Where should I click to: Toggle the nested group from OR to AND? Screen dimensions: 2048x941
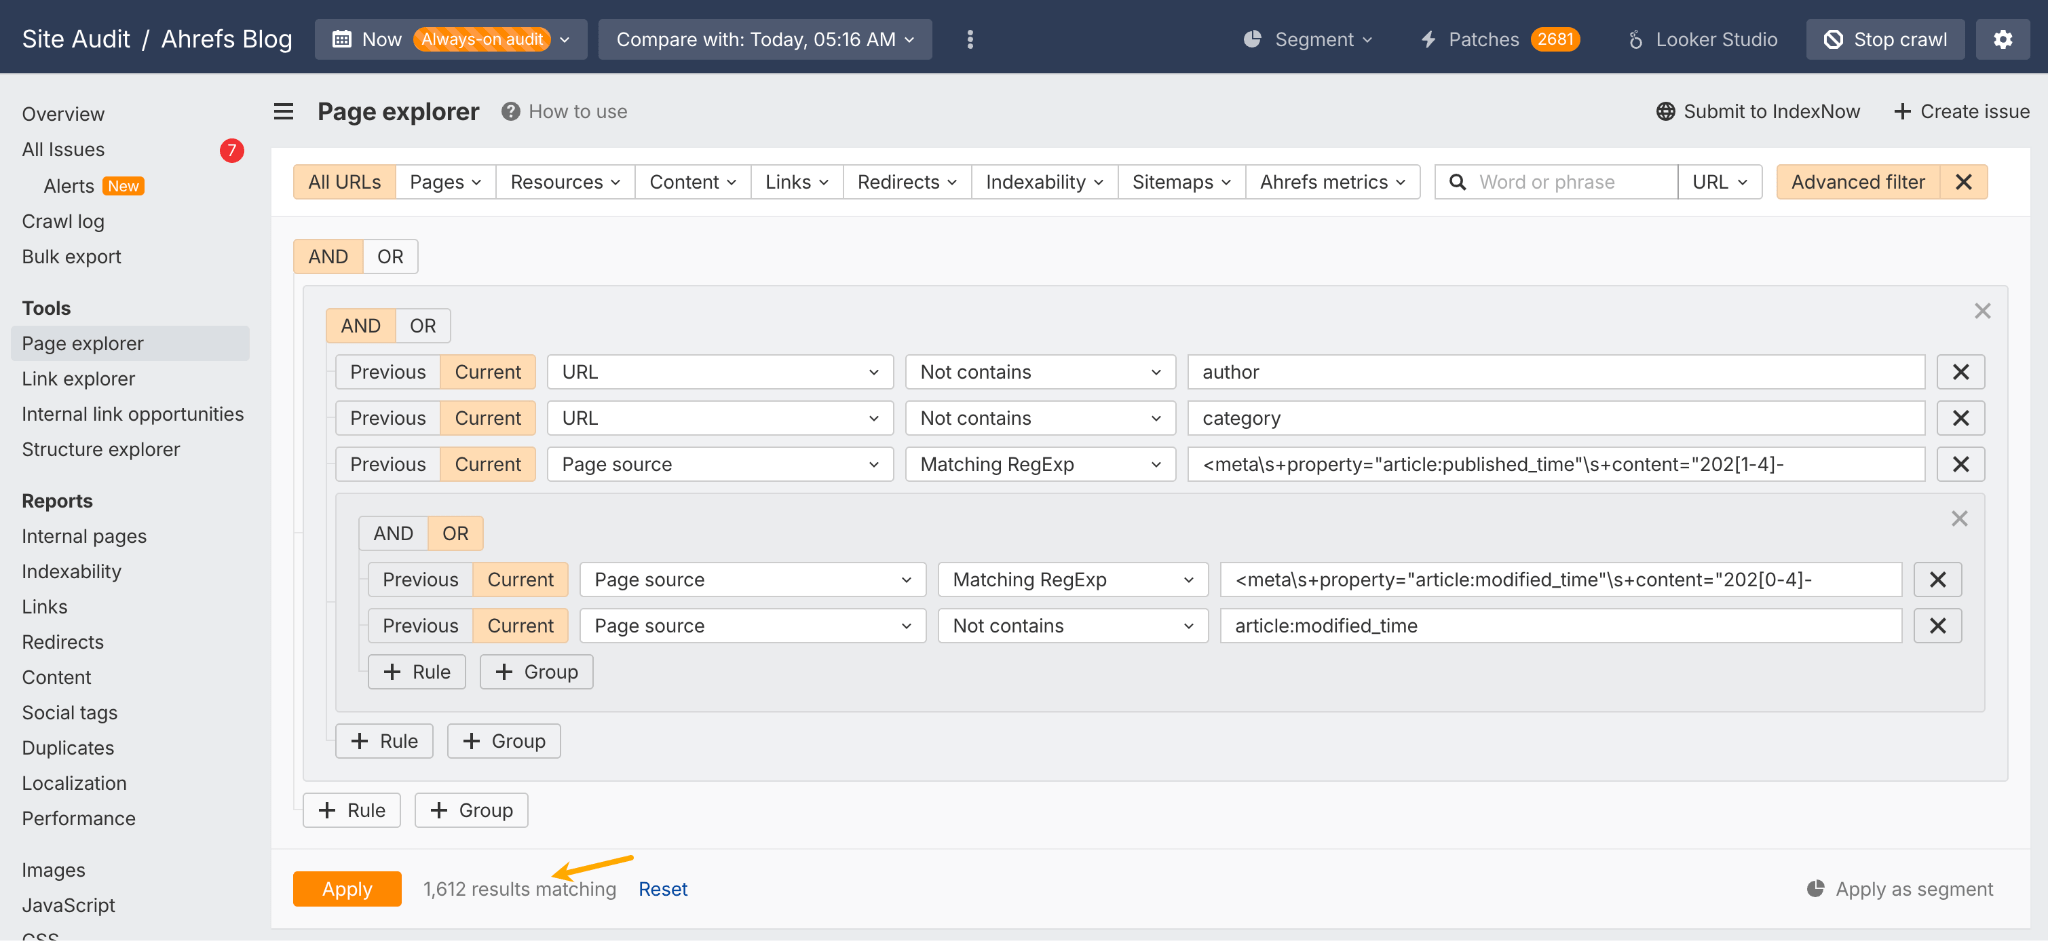pos(393,533)
